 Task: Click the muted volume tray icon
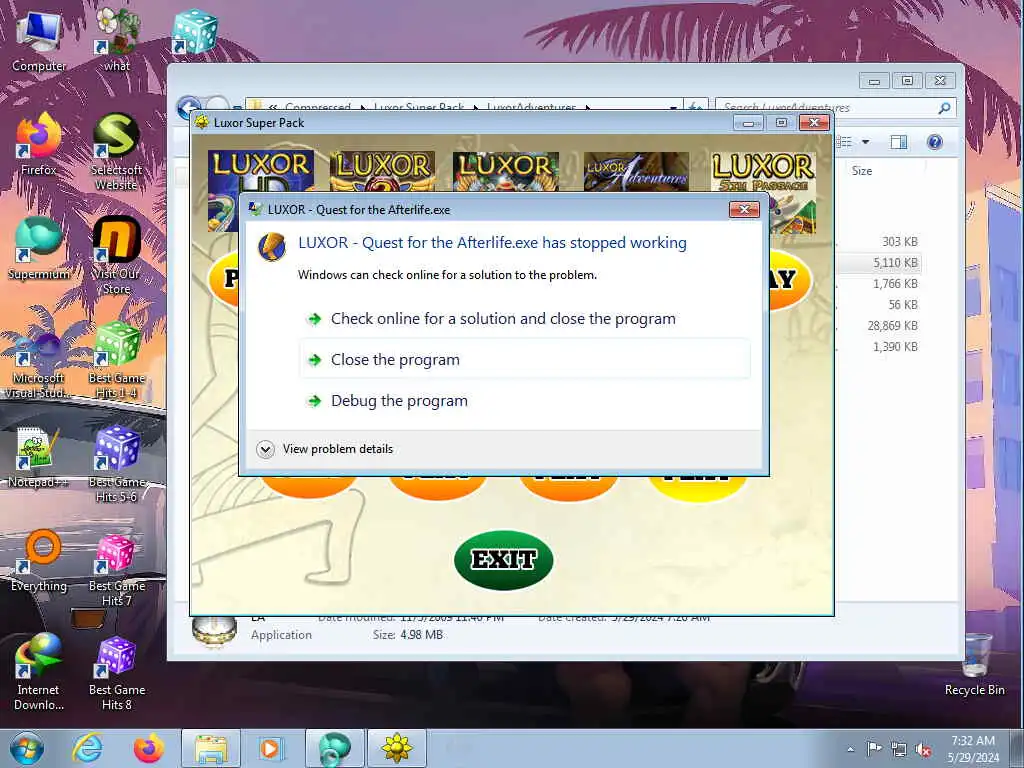click(923, 749)
